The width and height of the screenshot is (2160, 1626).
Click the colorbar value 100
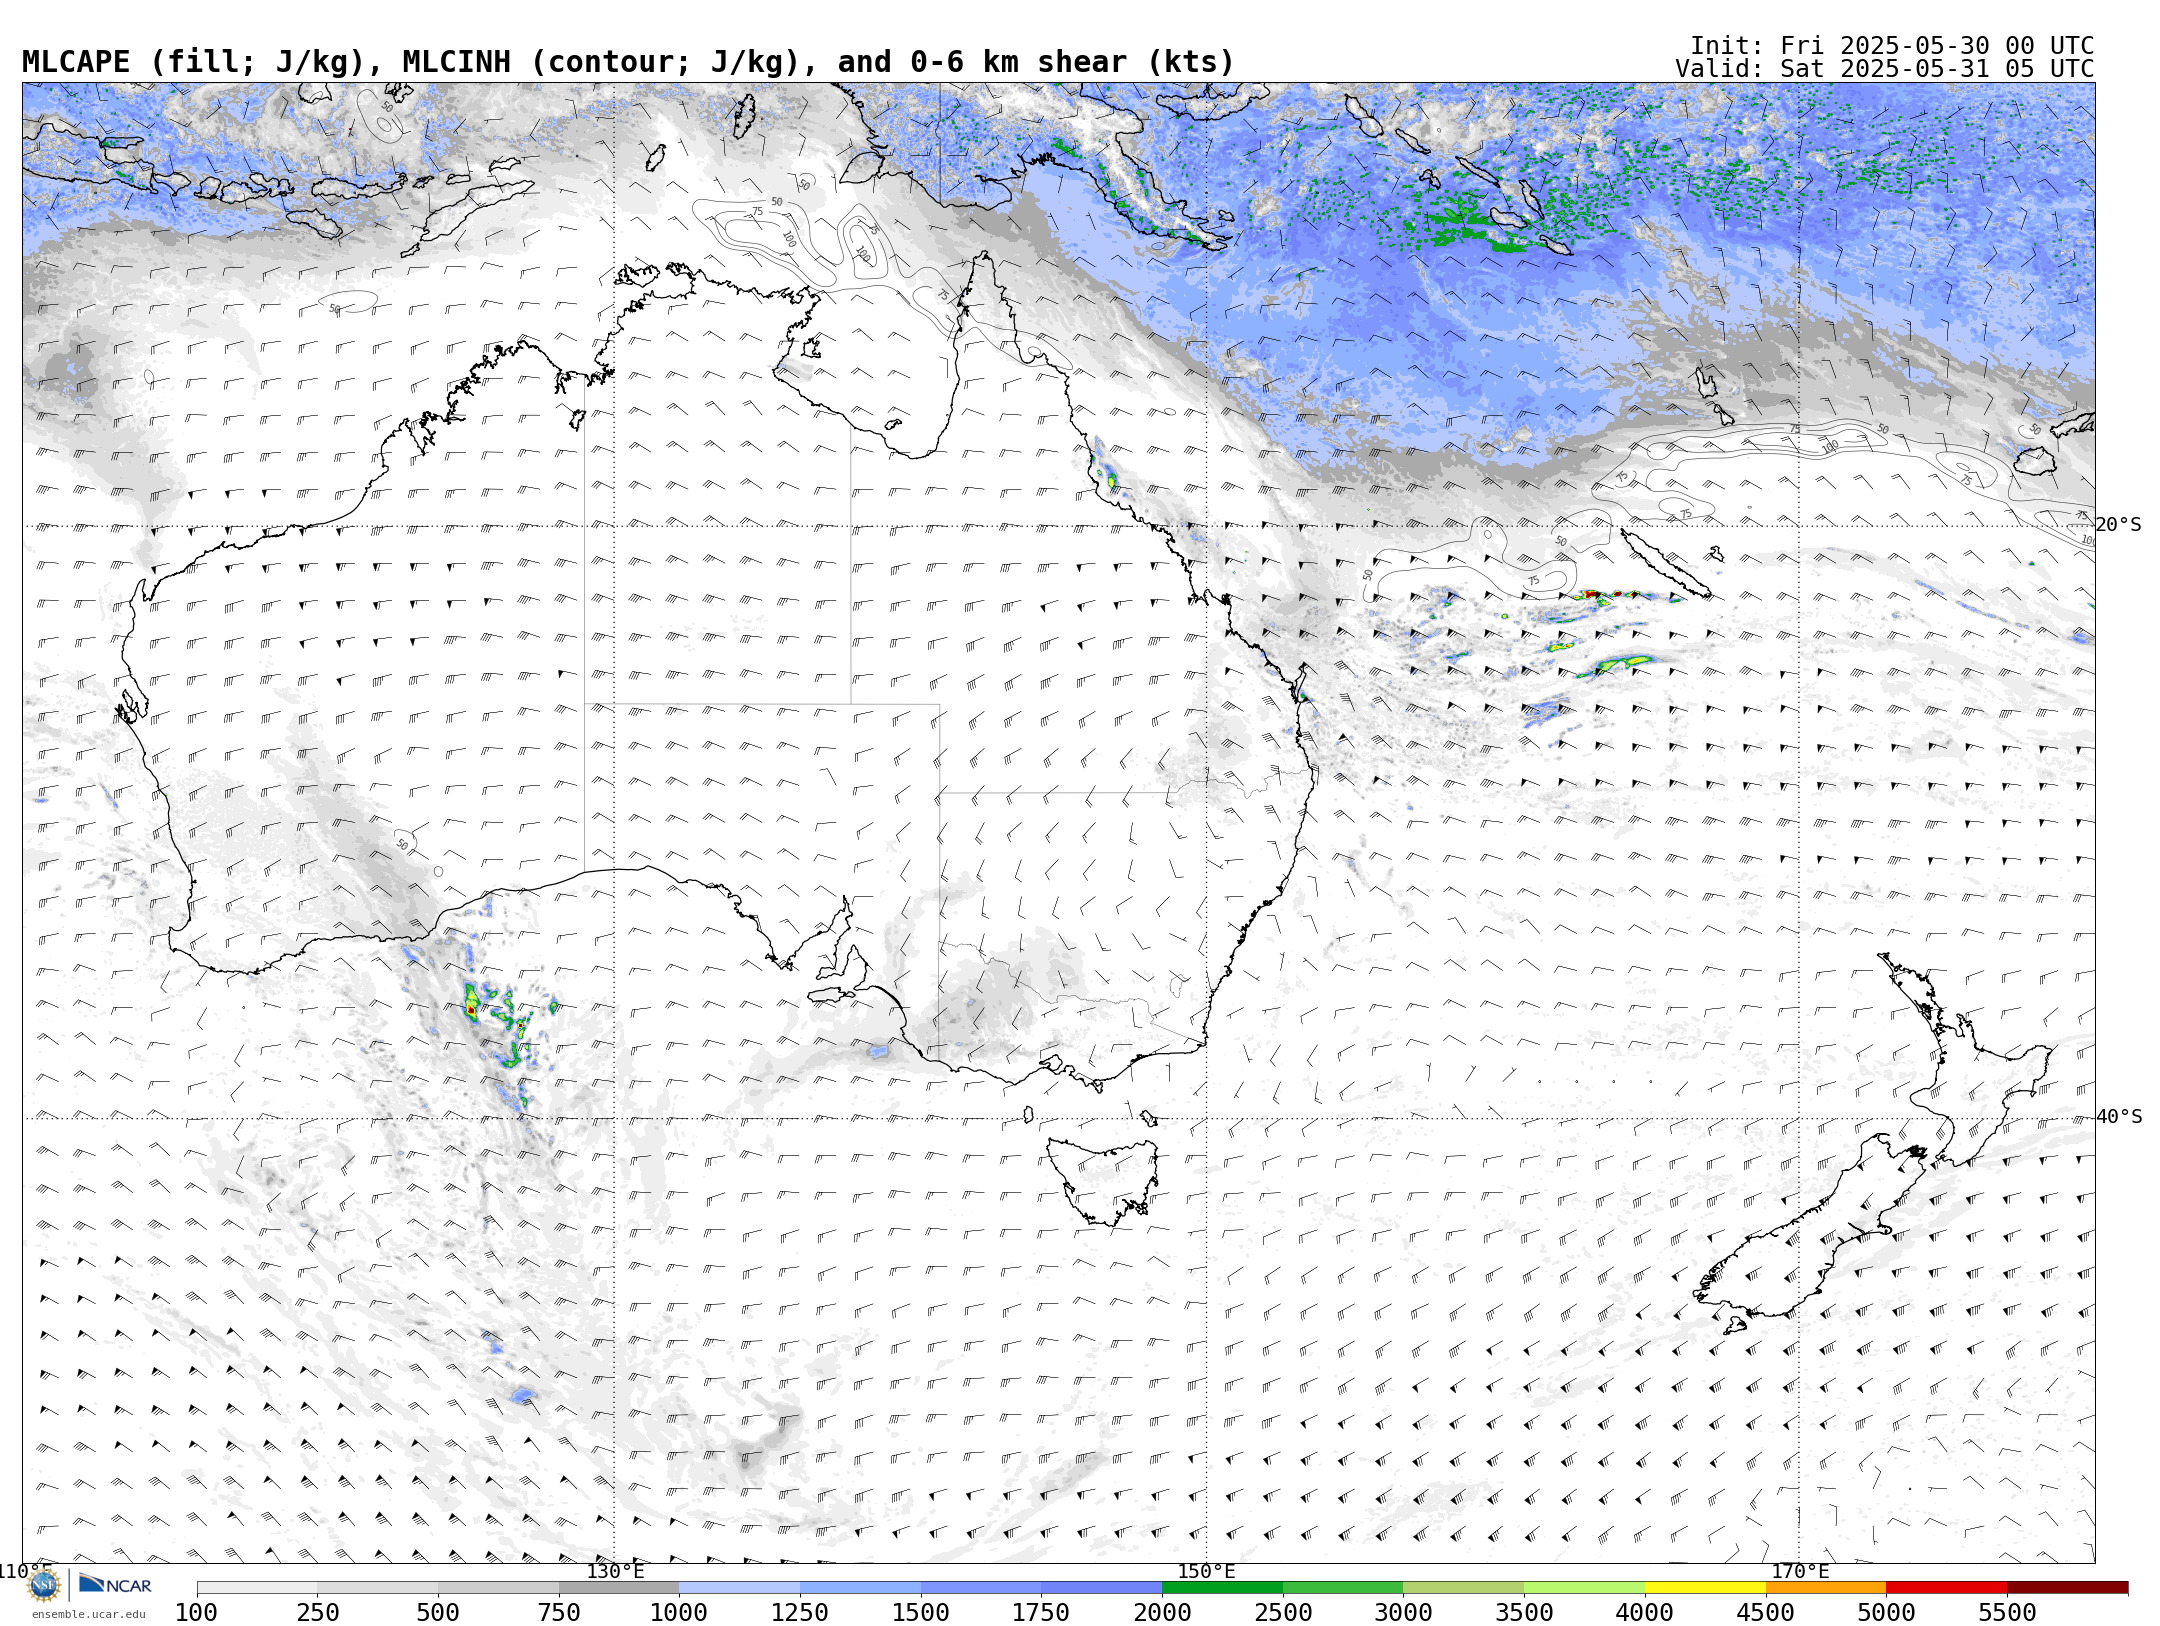(196, 1612)
